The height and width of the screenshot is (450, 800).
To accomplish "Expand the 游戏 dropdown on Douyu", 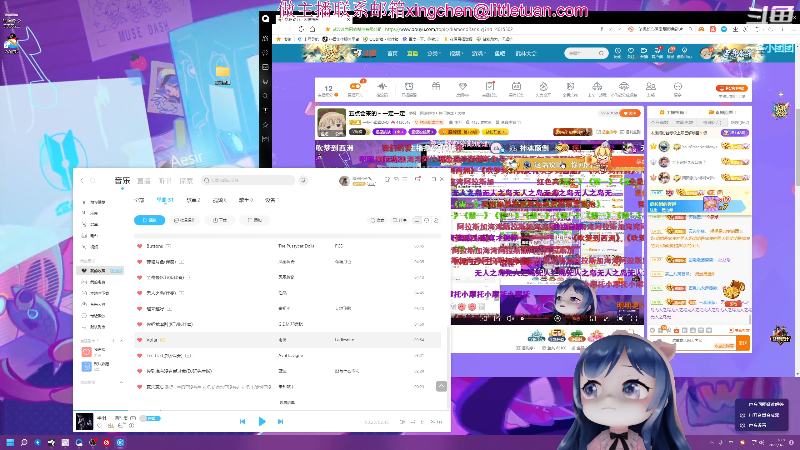I will (478, 54).
